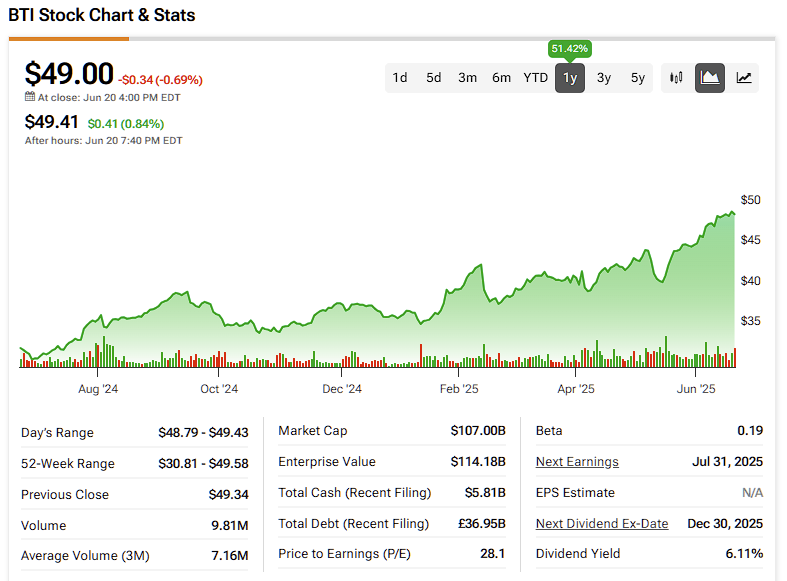The height and width of the screenshot is (581, 787).
Task: Click the $49.00 closing price
Action: coord(69,74)
